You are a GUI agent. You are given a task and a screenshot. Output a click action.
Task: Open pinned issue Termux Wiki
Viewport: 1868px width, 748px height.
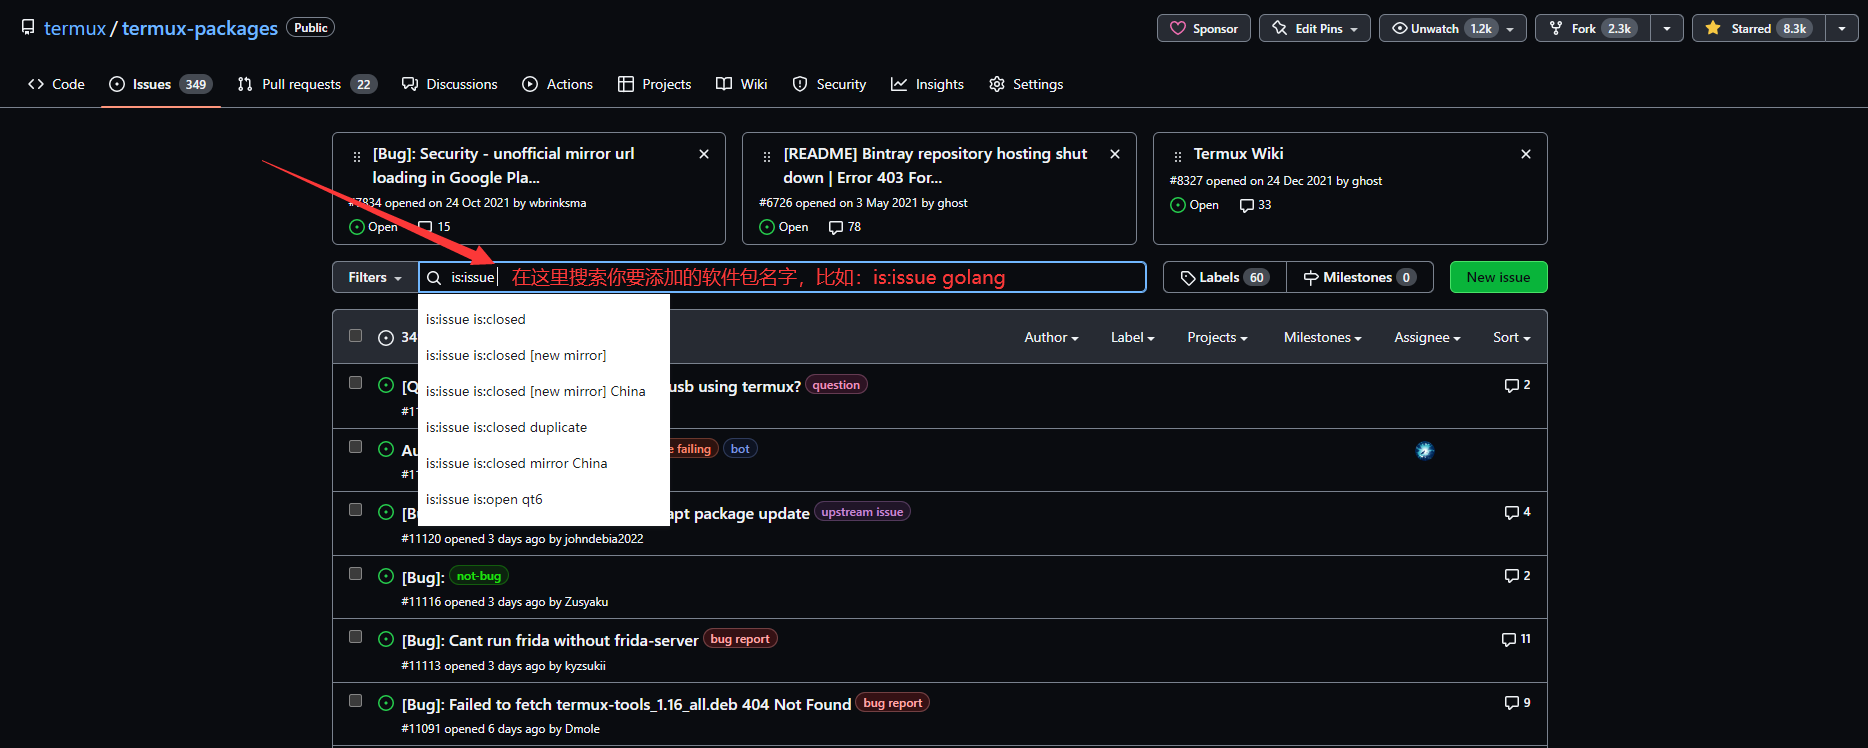(x=1238, y=153)
